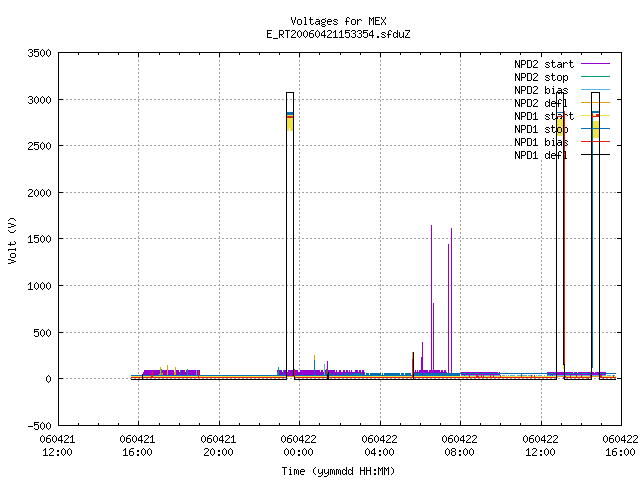Image resolution: width=640 pixels, height=480 pixels.
Task: Click the tallest purple NPD2 start spike
Action: coord(431,298)
